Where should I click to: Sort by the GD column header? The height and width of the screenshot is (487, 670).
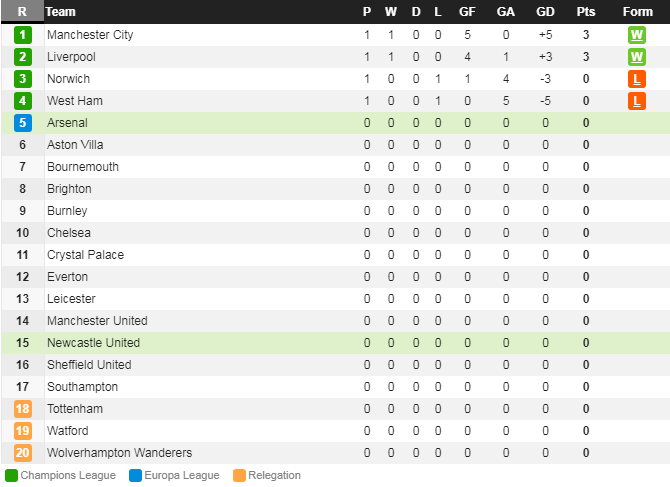[545, 12]
